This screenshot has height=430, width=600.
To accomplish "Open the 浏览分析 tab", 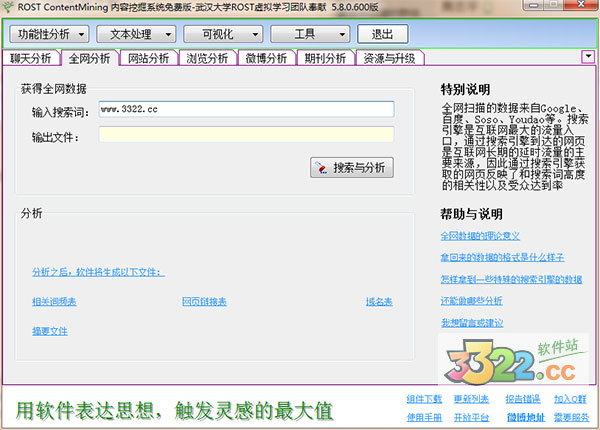I will tap(207, 58).
